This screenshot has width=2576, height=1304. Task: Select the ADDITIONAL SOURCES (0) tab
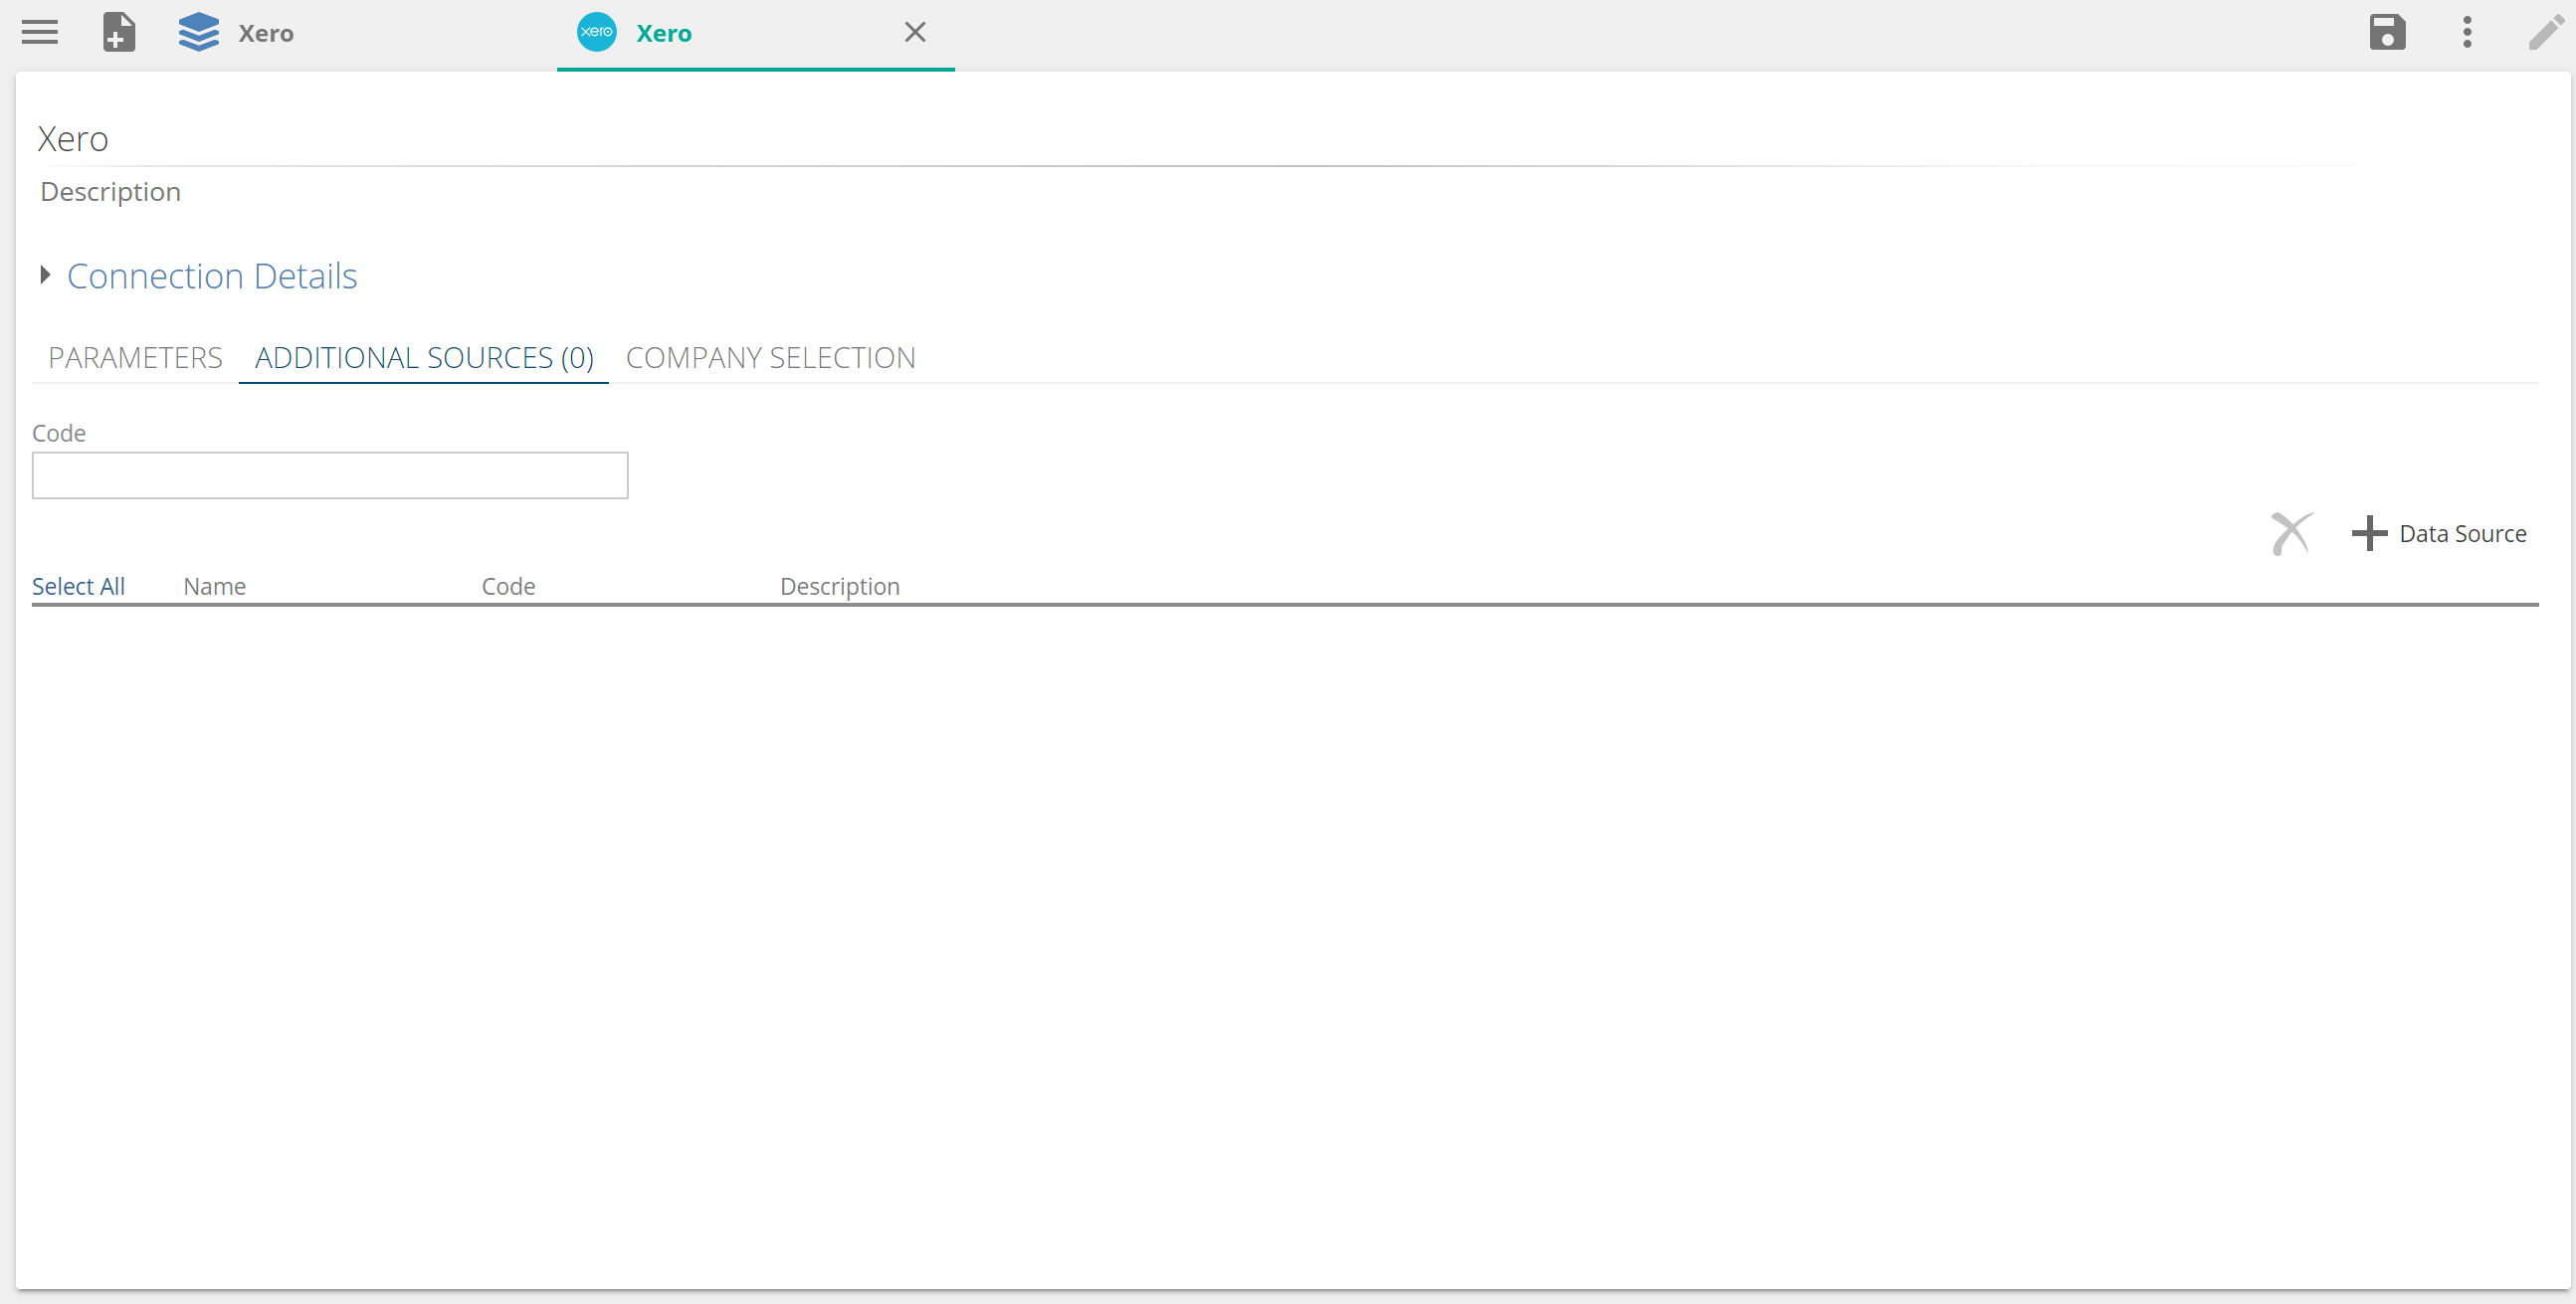[x=424, y=358]
